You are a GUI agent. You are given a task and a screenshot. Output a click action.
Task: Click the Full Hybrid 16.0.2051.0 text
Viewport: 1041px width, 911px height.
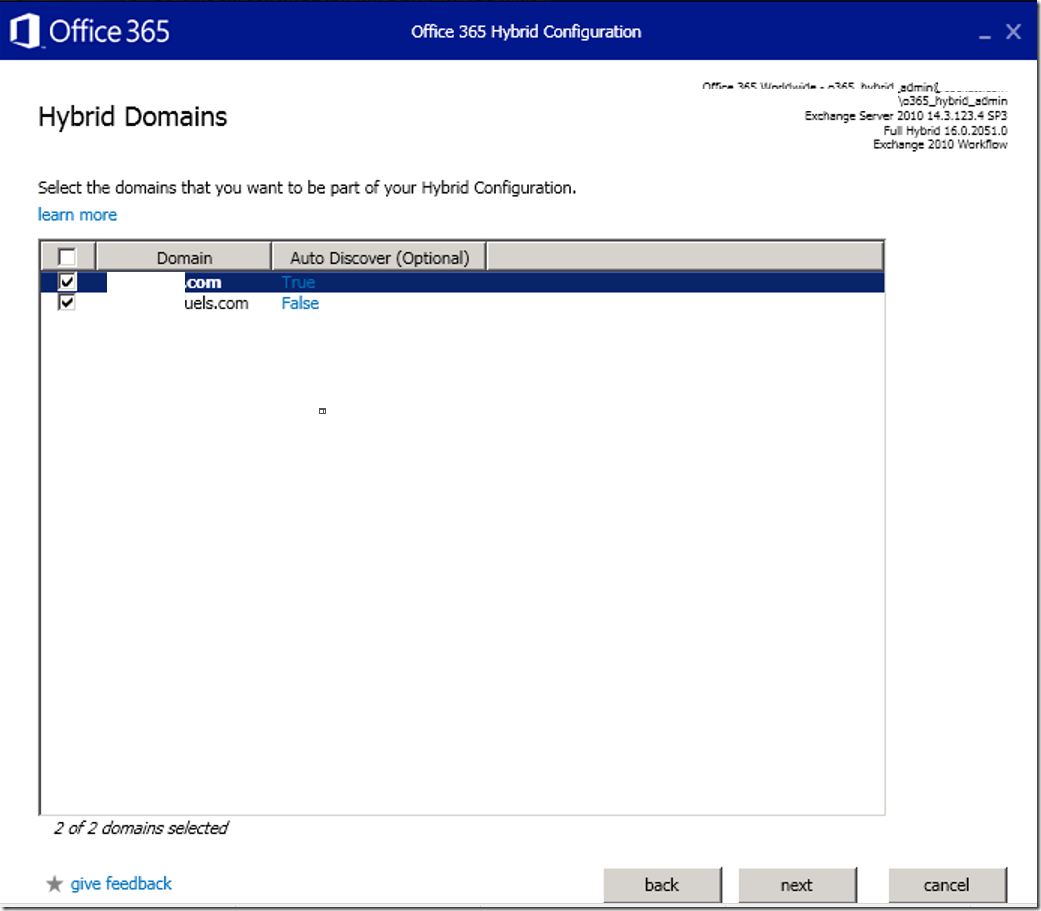(x=945, y=131)
